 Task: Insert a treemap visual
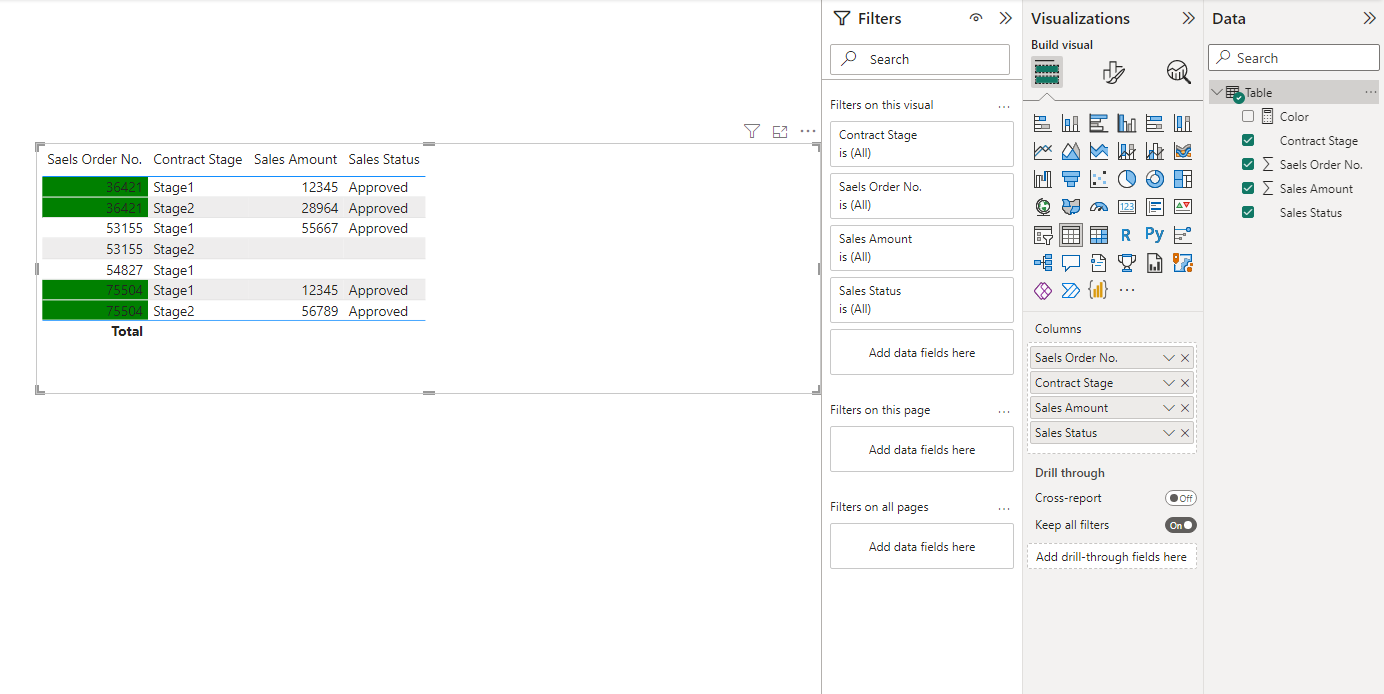pyautogui.click(x=1183, y=180)
